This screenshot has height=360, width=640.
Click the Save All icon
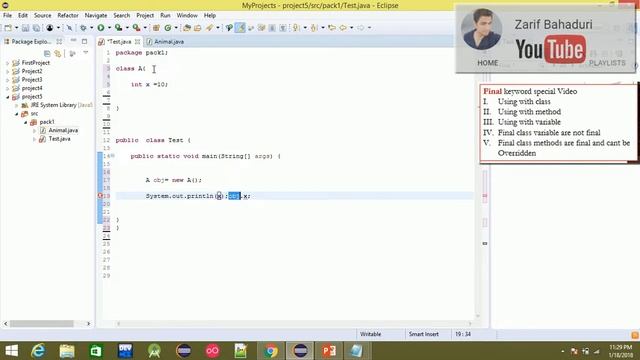pyautogui.click(x=36, y=28)
